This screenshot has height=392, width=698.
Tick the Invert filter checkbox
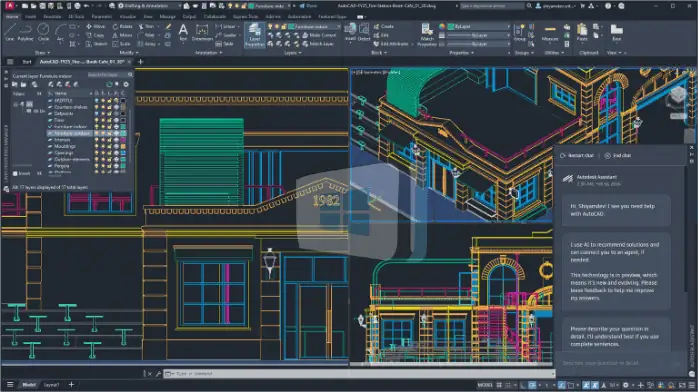click(15, 174)
